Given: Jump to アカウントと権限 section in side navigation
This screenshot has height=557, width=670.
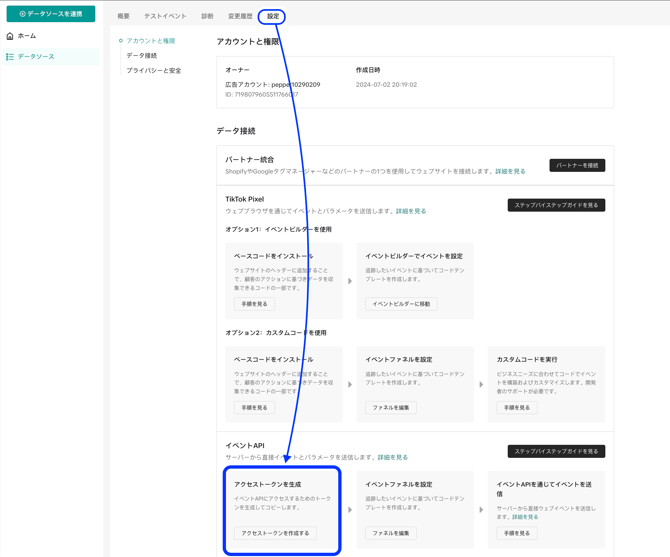Looking at the screenshot, I should pyautogui.click(x=150, y=41).
